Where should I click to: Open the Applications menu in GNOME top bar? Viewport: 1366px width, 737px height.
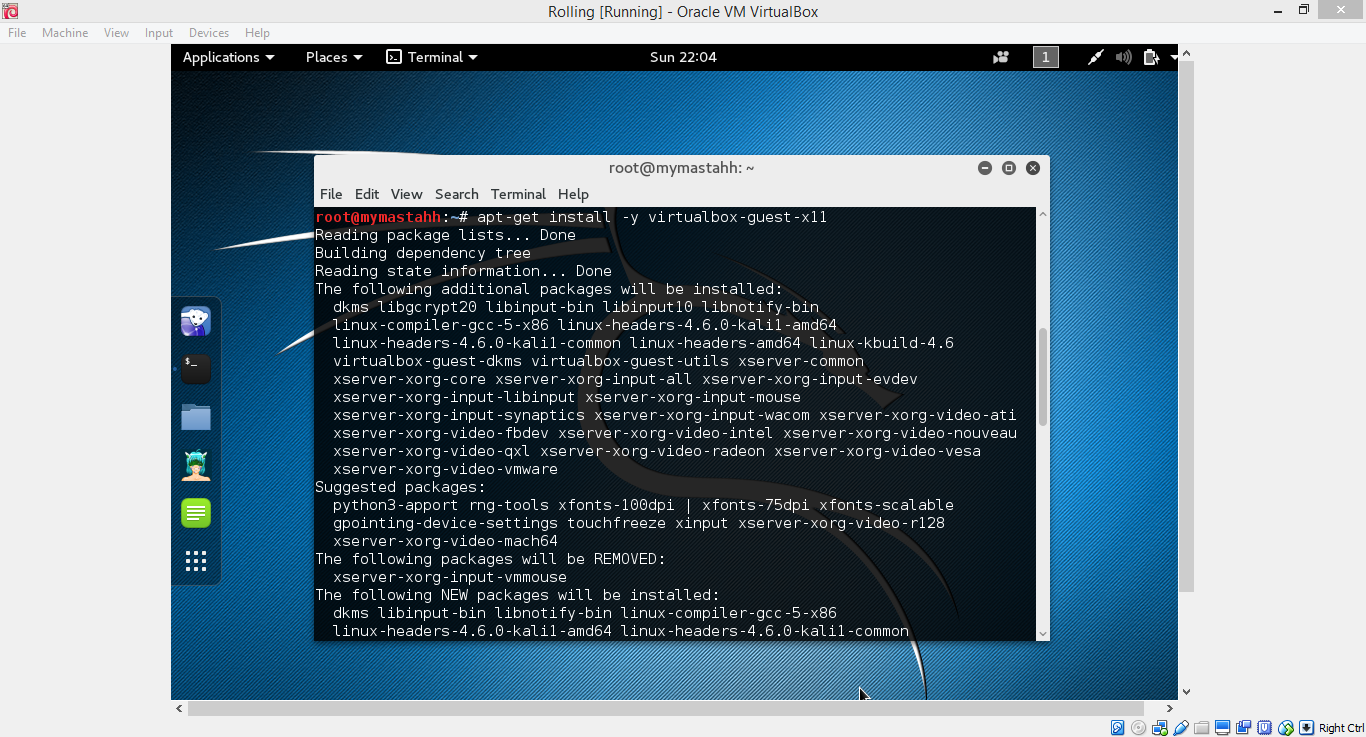tap(228, 57)
